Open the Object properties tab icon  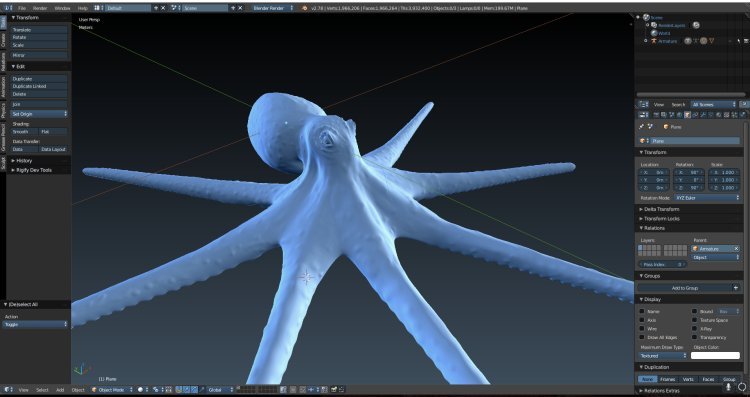pos(687,115)
